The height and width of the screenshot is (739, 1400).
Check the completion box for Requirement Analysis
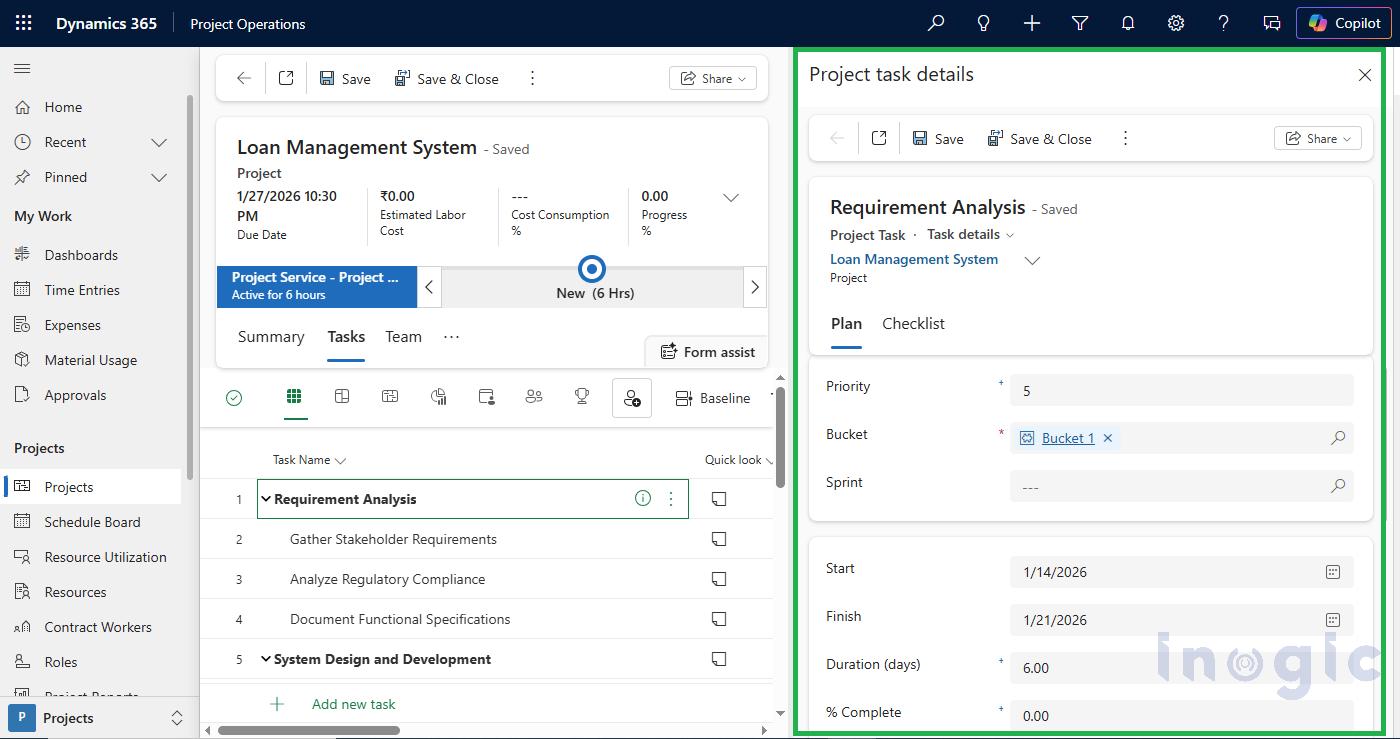[719, 498]
